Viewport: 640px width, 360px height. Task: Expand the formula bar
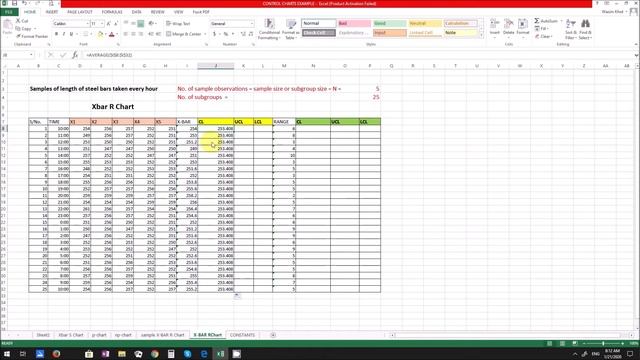point(636,55)
